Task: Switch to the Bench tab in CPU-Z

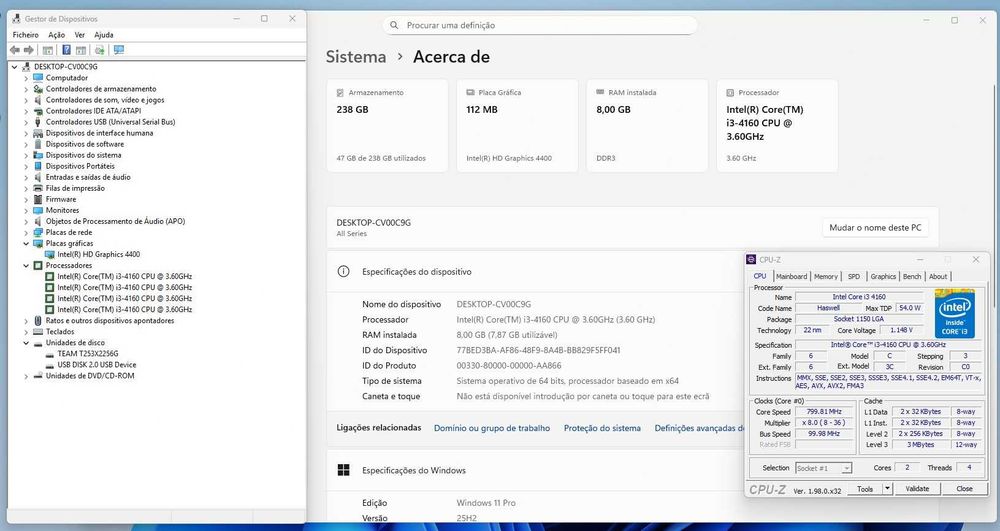Action: tap(912, 277)
